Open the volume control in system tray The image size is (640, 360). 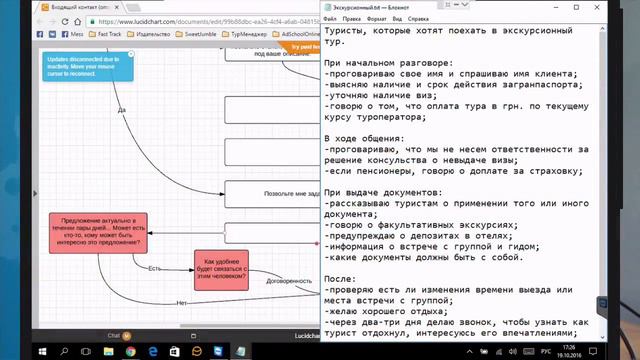[x=513, y=351]
